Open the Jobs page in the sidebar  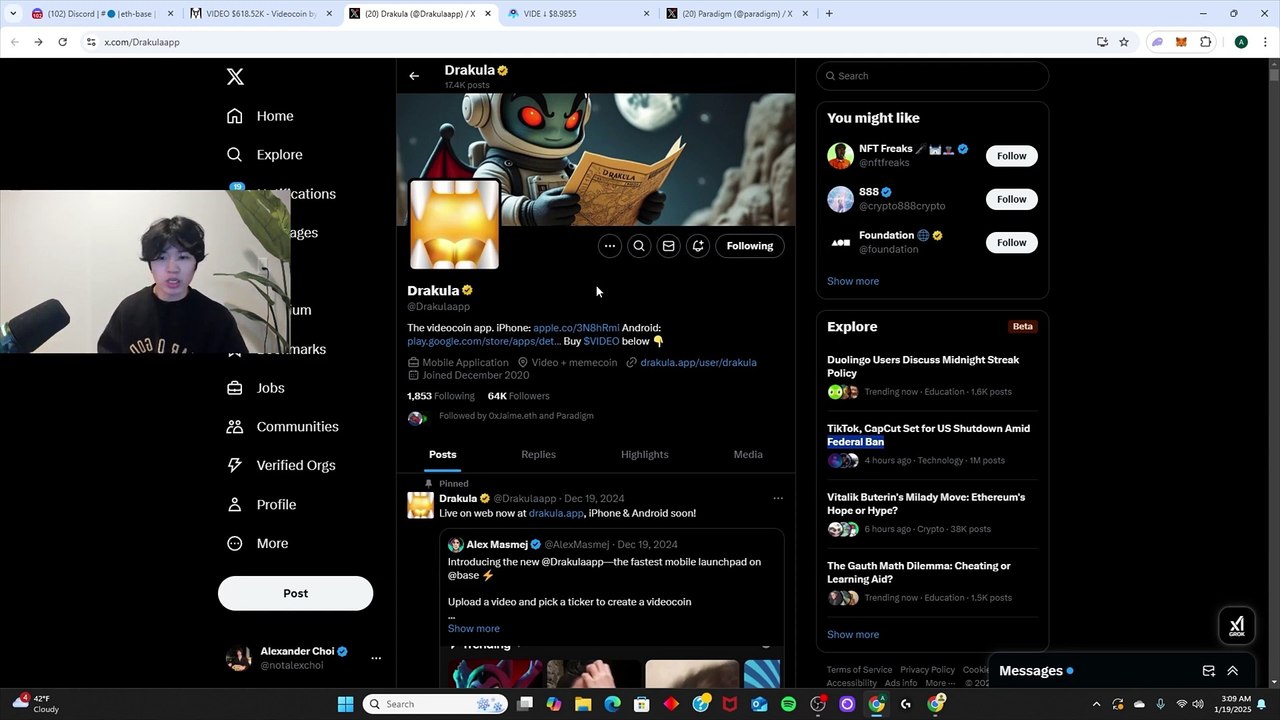pyautogui.click(x=256, y=388)
